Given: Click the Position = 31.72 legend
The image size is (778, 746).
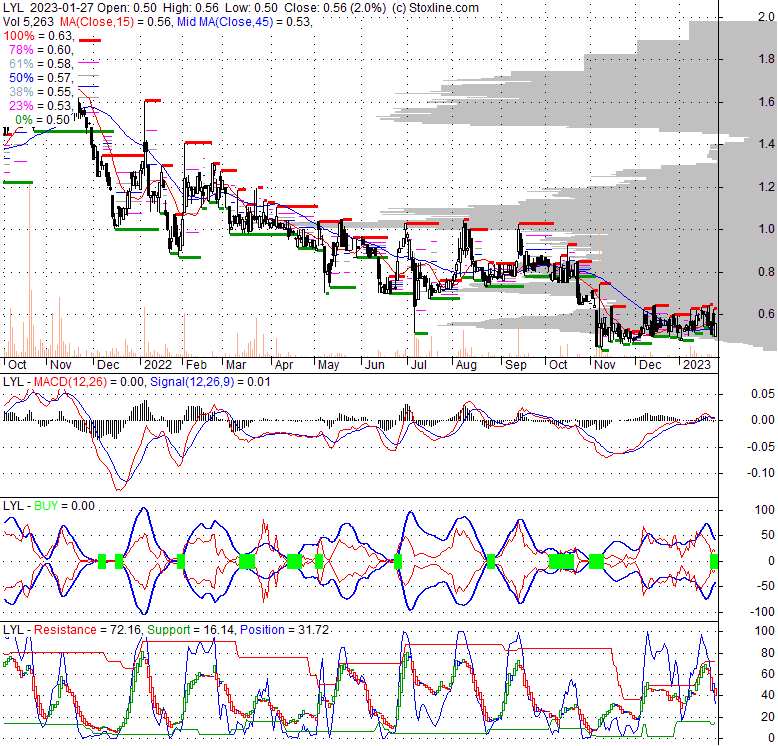Looking at the screenshot, I should tap(284, 630).
